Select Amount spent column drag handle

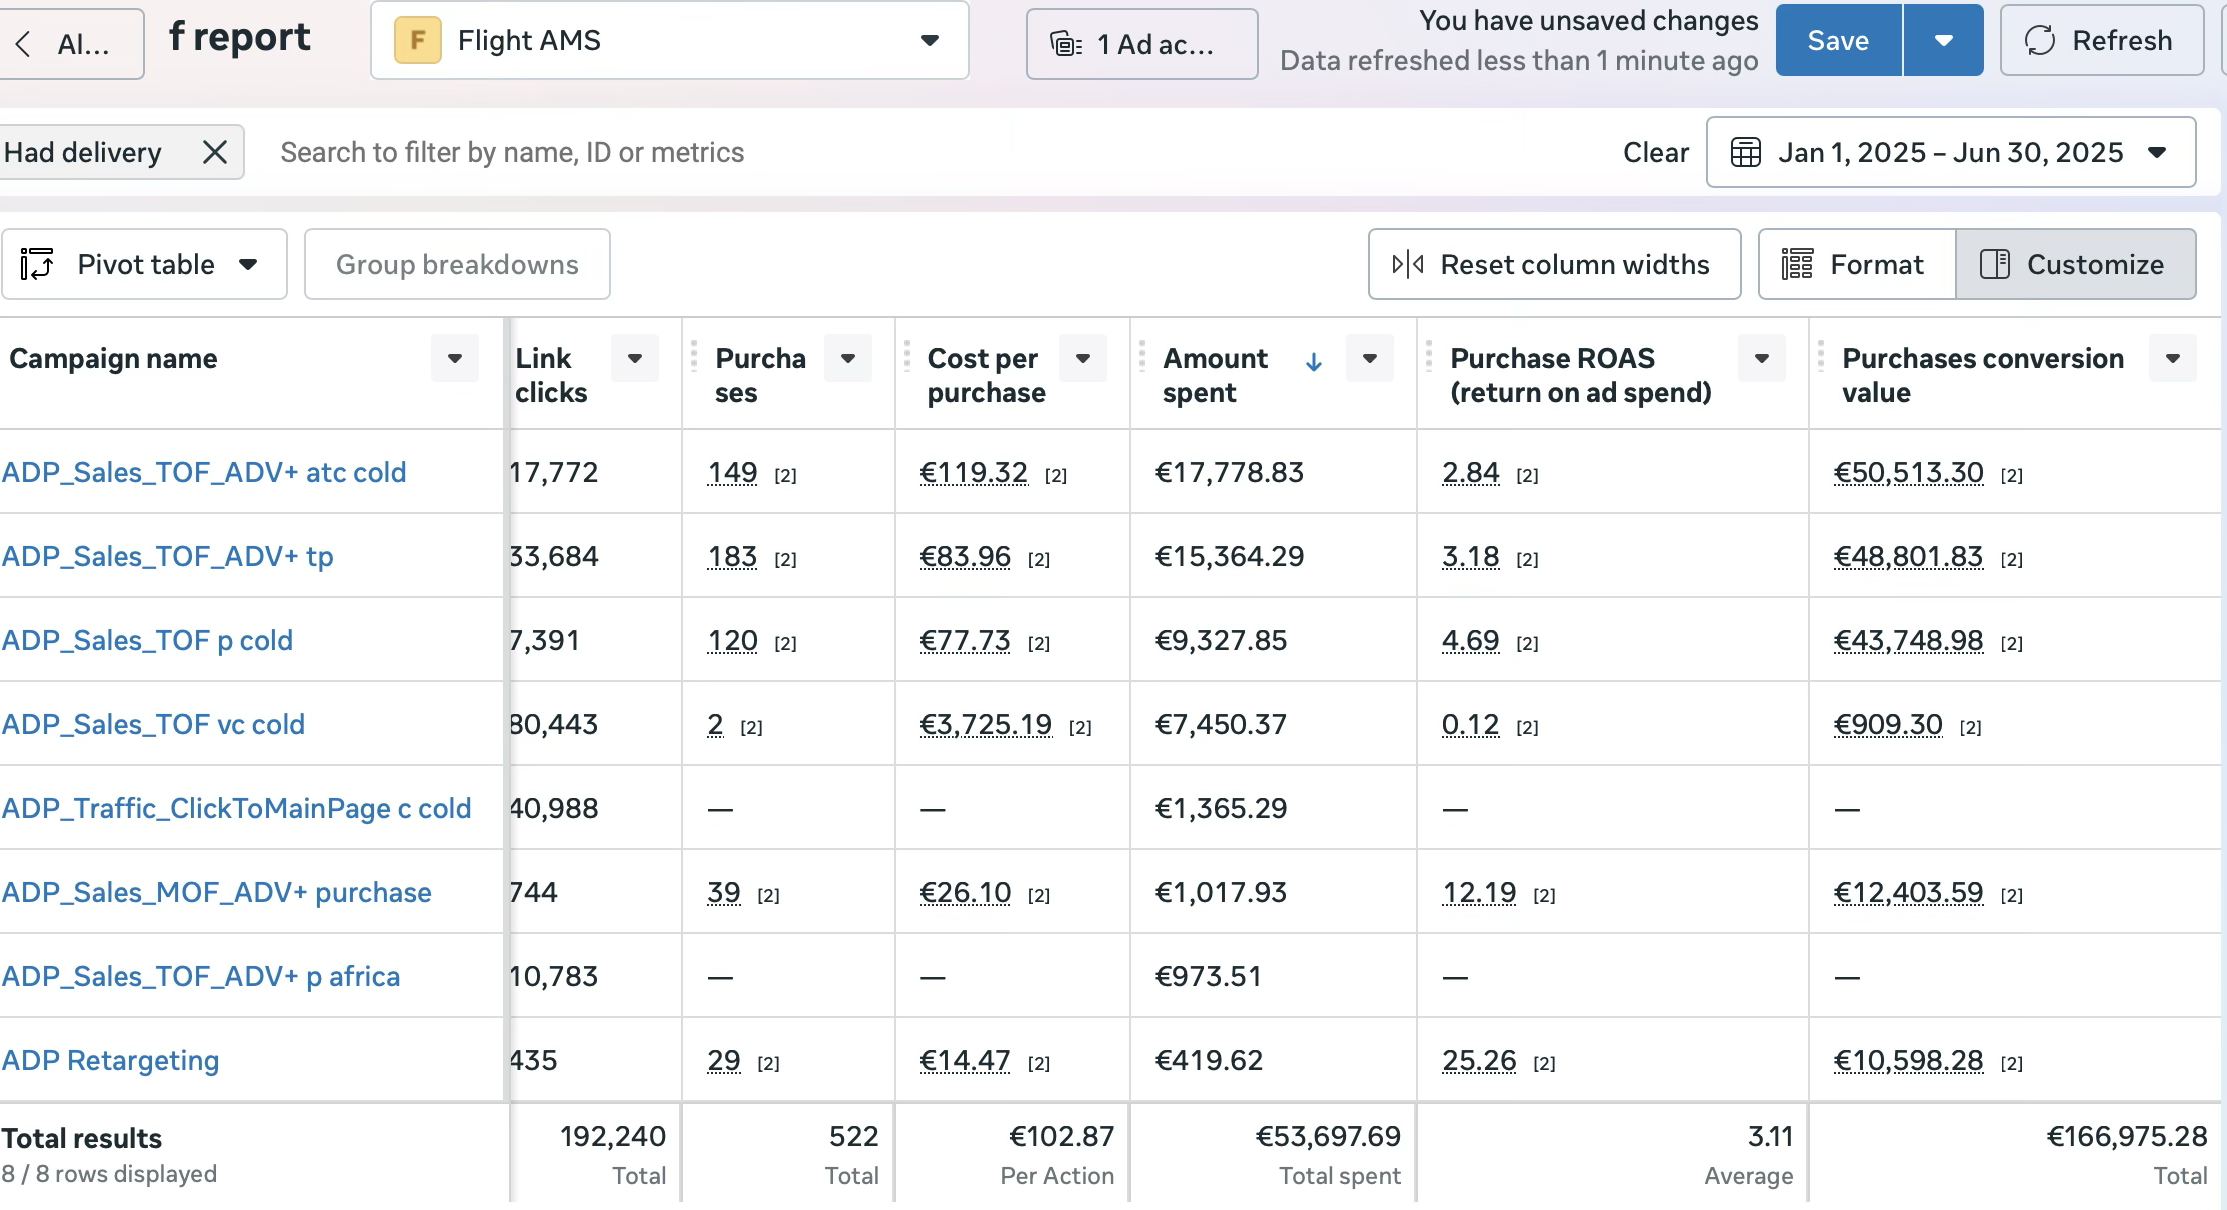click(x=1141, y=356)
